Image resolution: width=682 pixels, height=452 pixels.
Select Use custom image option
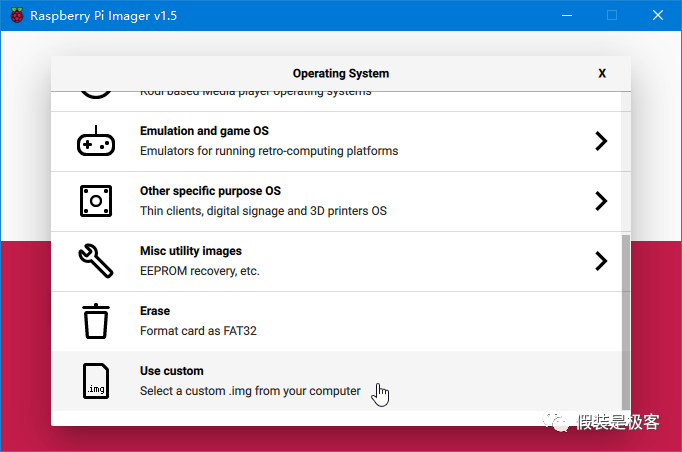click(336, 381)
